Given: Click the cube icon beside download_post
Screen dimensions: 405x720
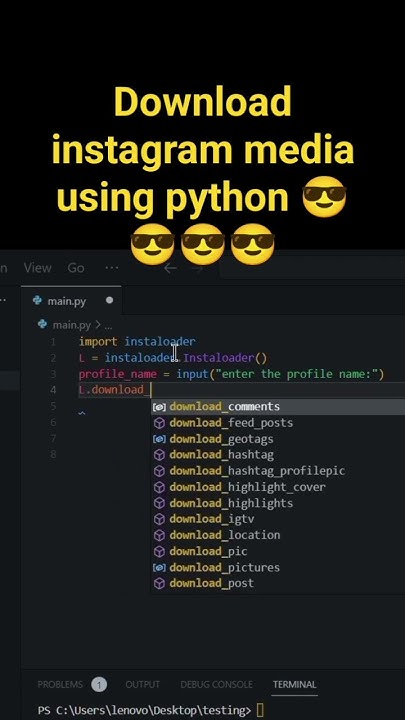Looking at the screenshot, I should click(159, 584).
